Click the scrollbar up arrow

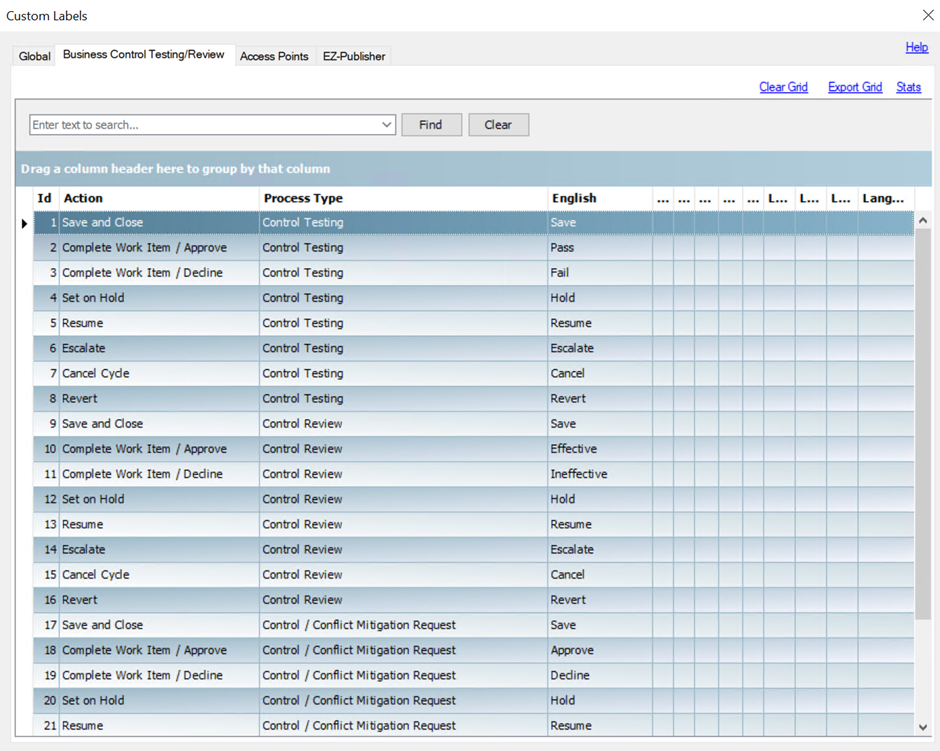(923, 221)
